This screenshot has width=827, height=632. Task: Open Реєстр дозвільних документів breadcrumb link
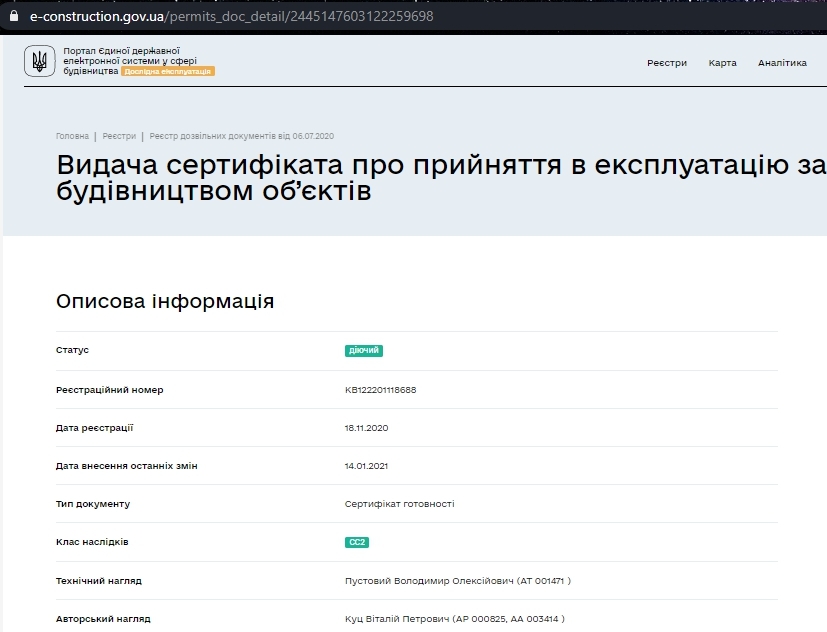point(242,136)
